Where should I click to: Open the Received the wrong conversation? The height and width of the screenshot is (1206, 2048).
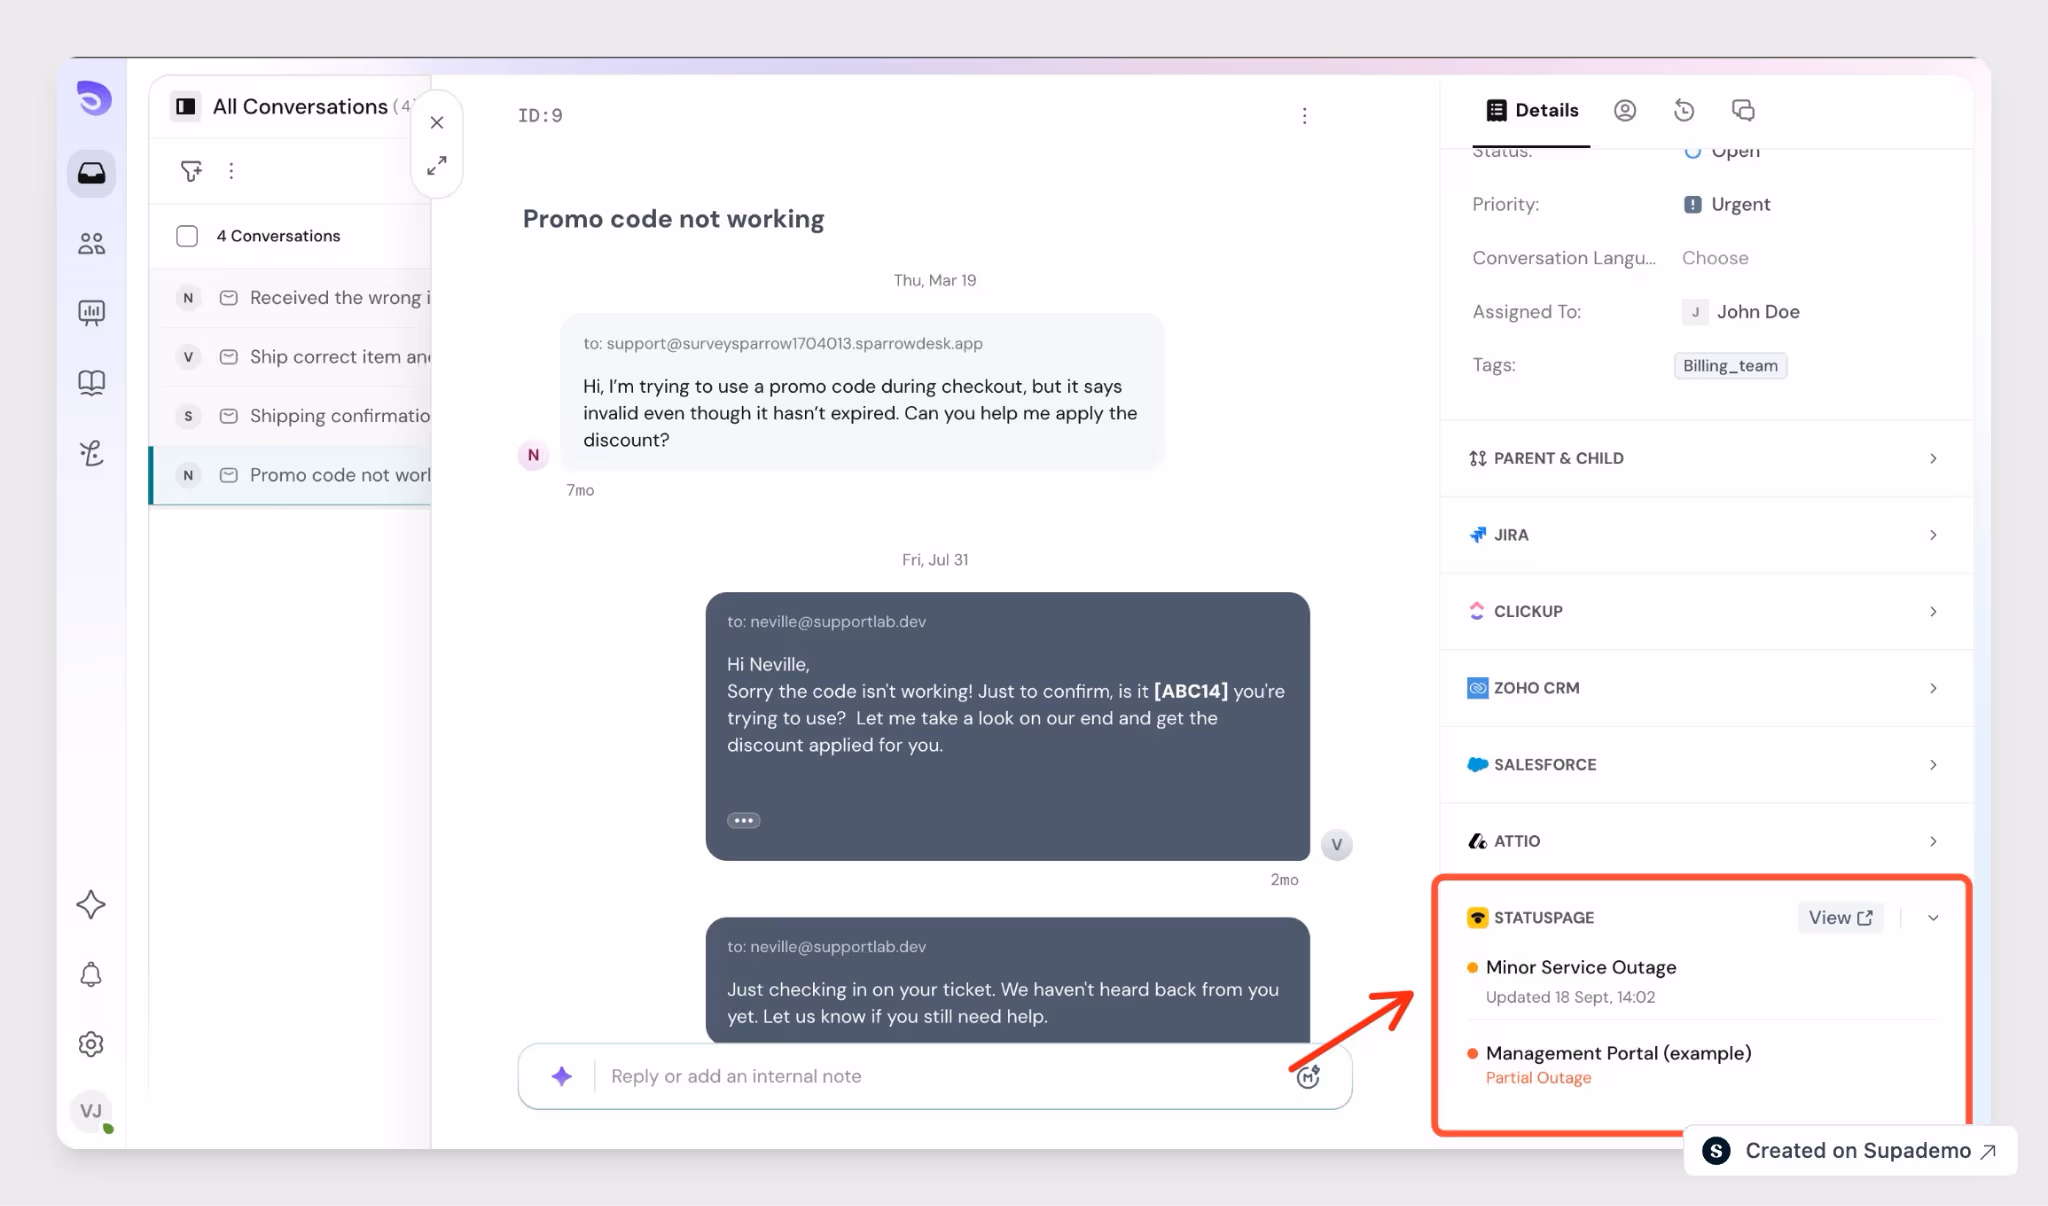(x=291, y=298)
